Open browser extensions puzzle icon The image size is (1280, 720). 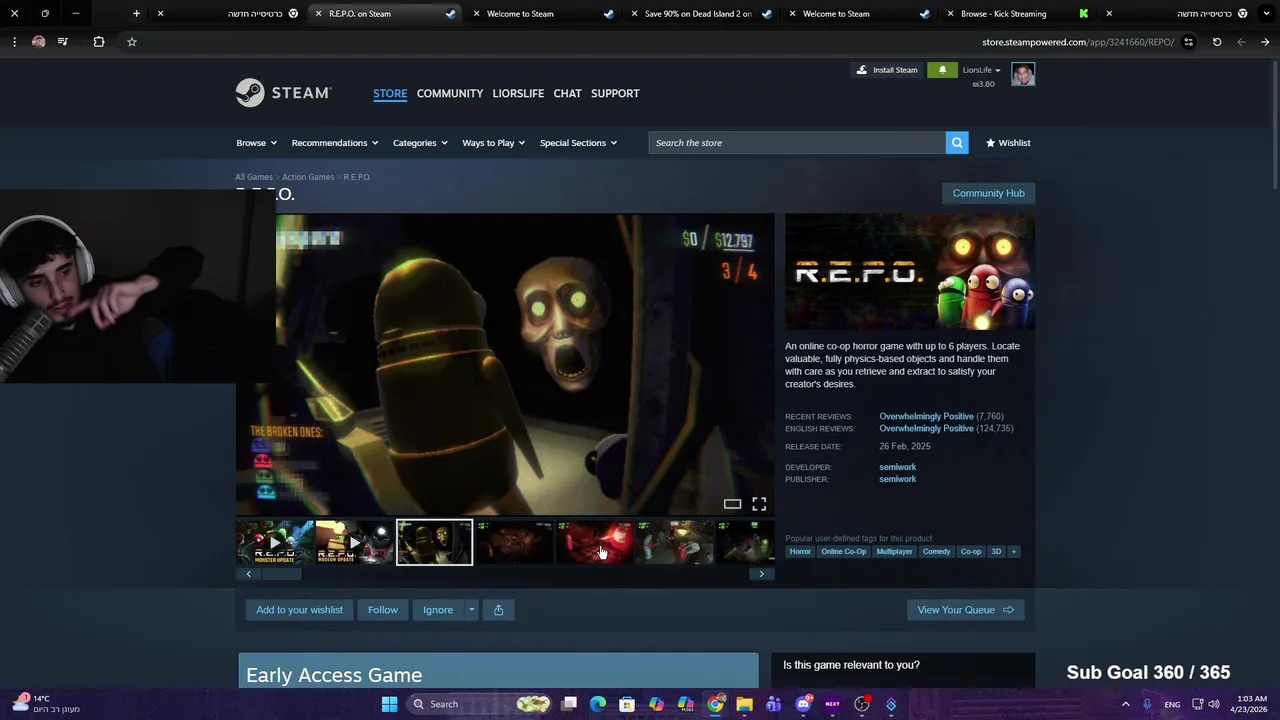tap(98, 42)
